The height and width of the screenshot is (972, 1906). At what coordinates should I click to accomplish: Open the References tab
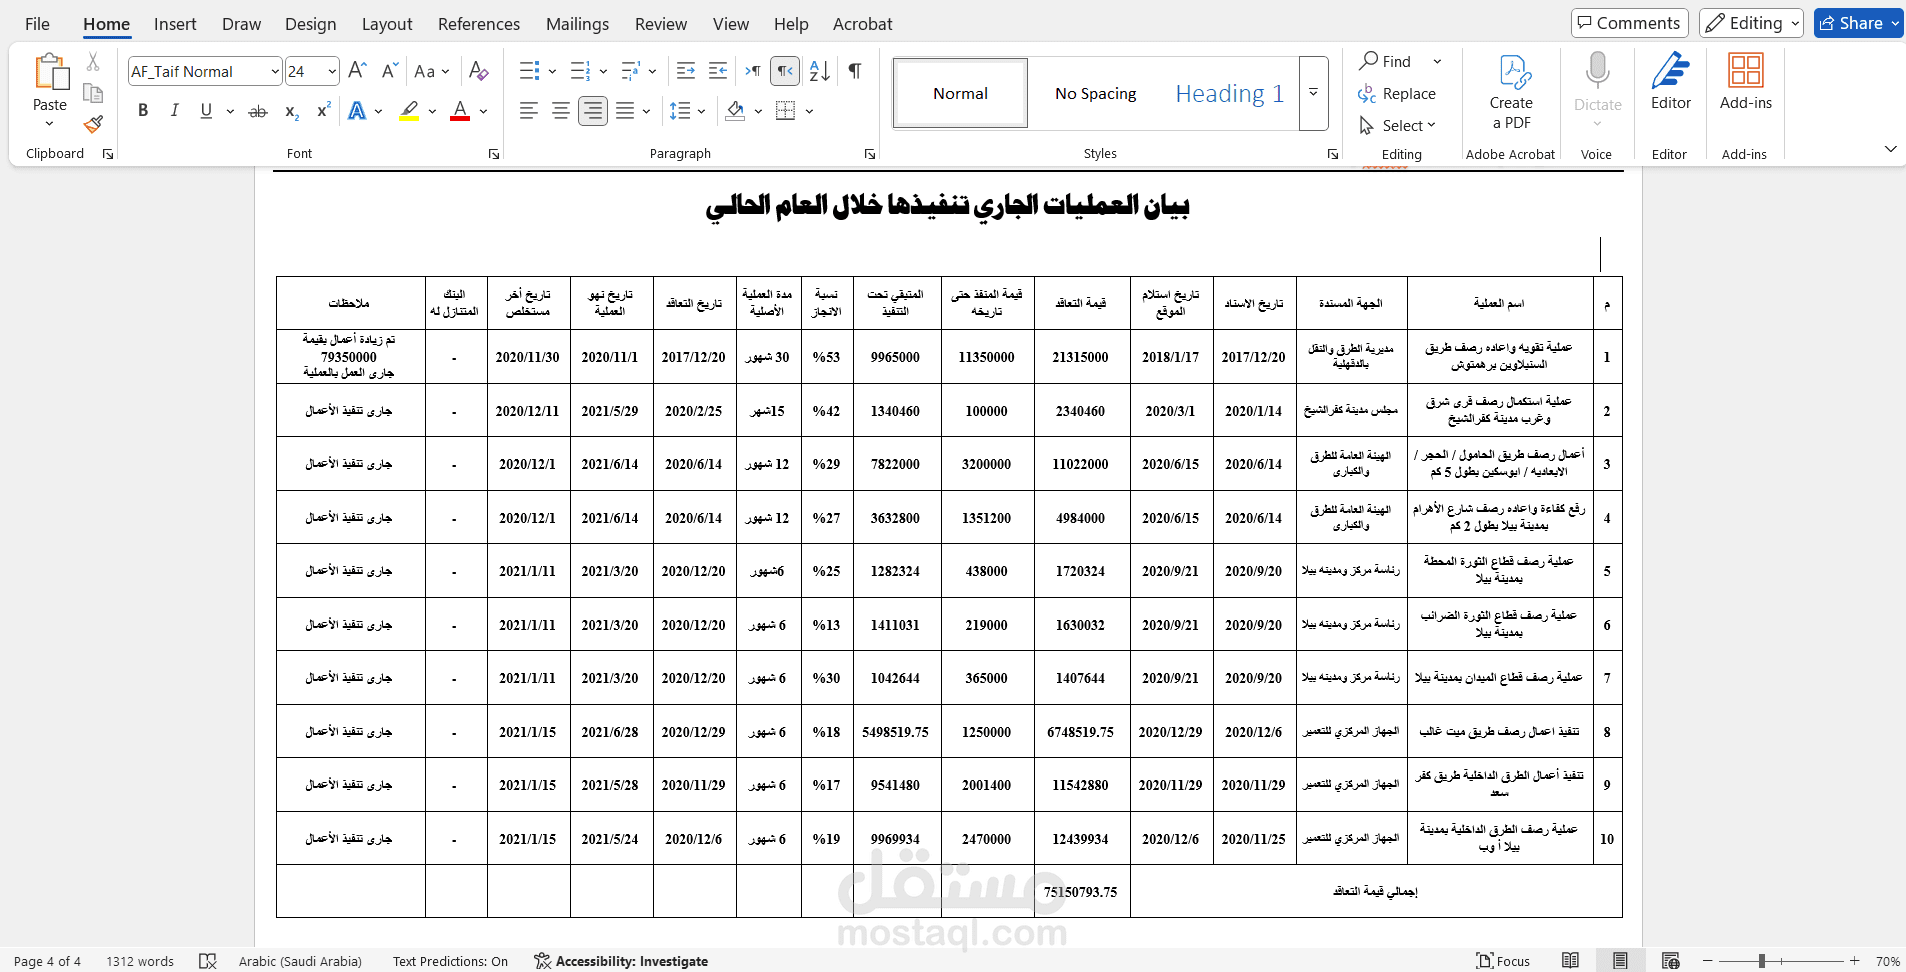point(479,24)
